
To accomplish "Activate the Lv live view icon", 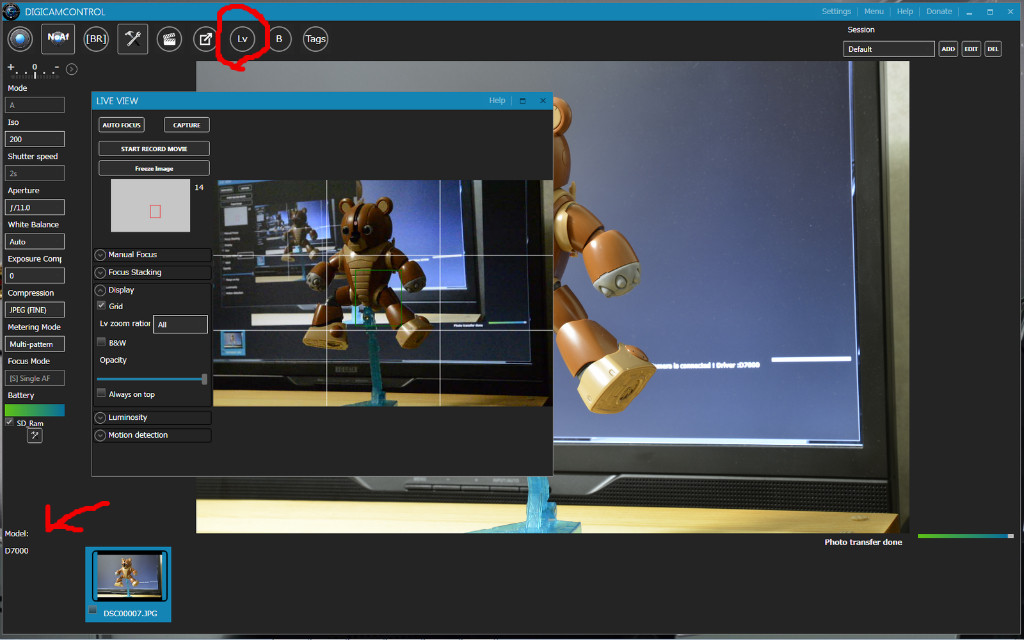I will tap(241, 39).
